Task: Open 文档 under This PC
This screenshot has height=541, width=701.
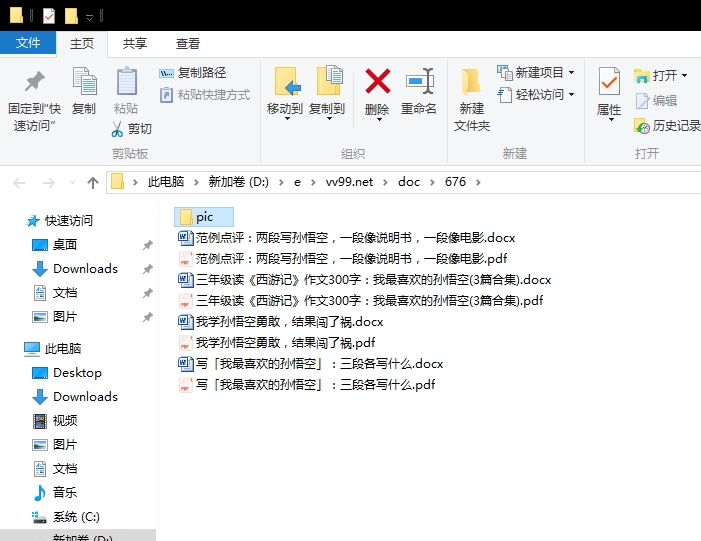Action: (55, 469)
